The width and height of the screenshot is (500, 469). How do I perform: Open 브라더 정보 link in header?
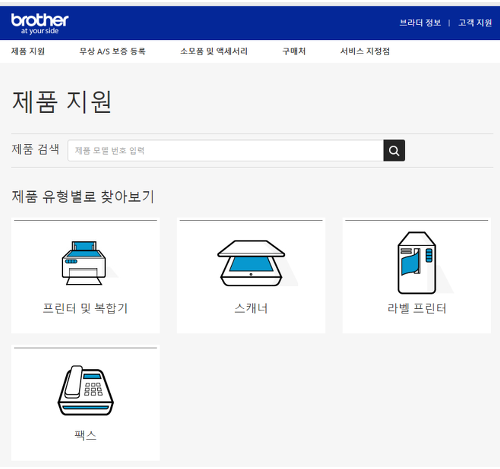coord(420,23)
